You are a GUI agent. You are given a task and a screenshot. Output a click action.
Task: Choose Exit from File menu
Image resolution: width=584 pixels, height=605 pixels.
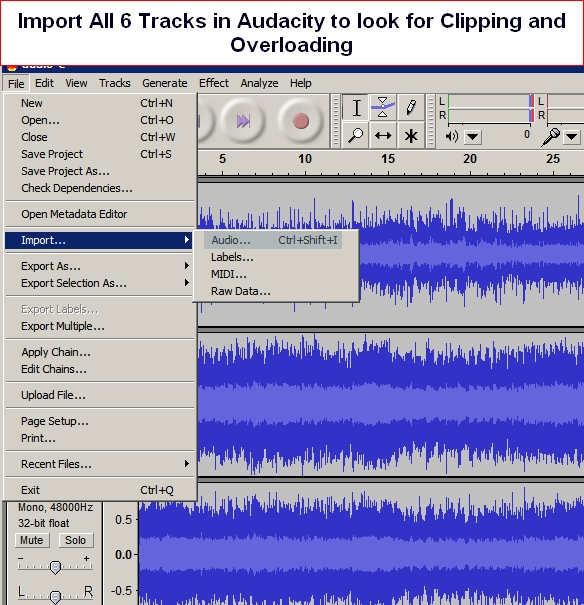[x=99, y=490]
